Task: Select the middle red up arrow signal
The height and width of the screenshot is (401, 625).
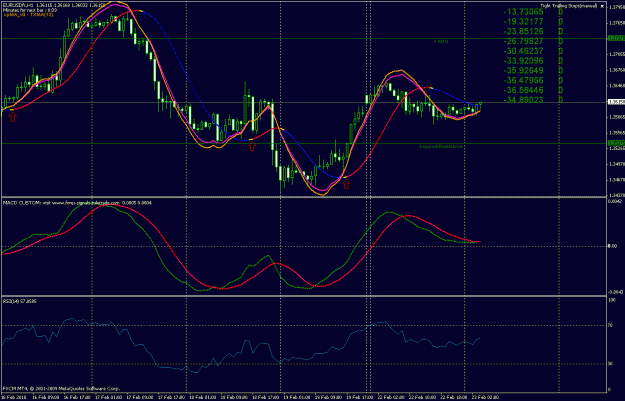Action: click(x=252, y=146)
